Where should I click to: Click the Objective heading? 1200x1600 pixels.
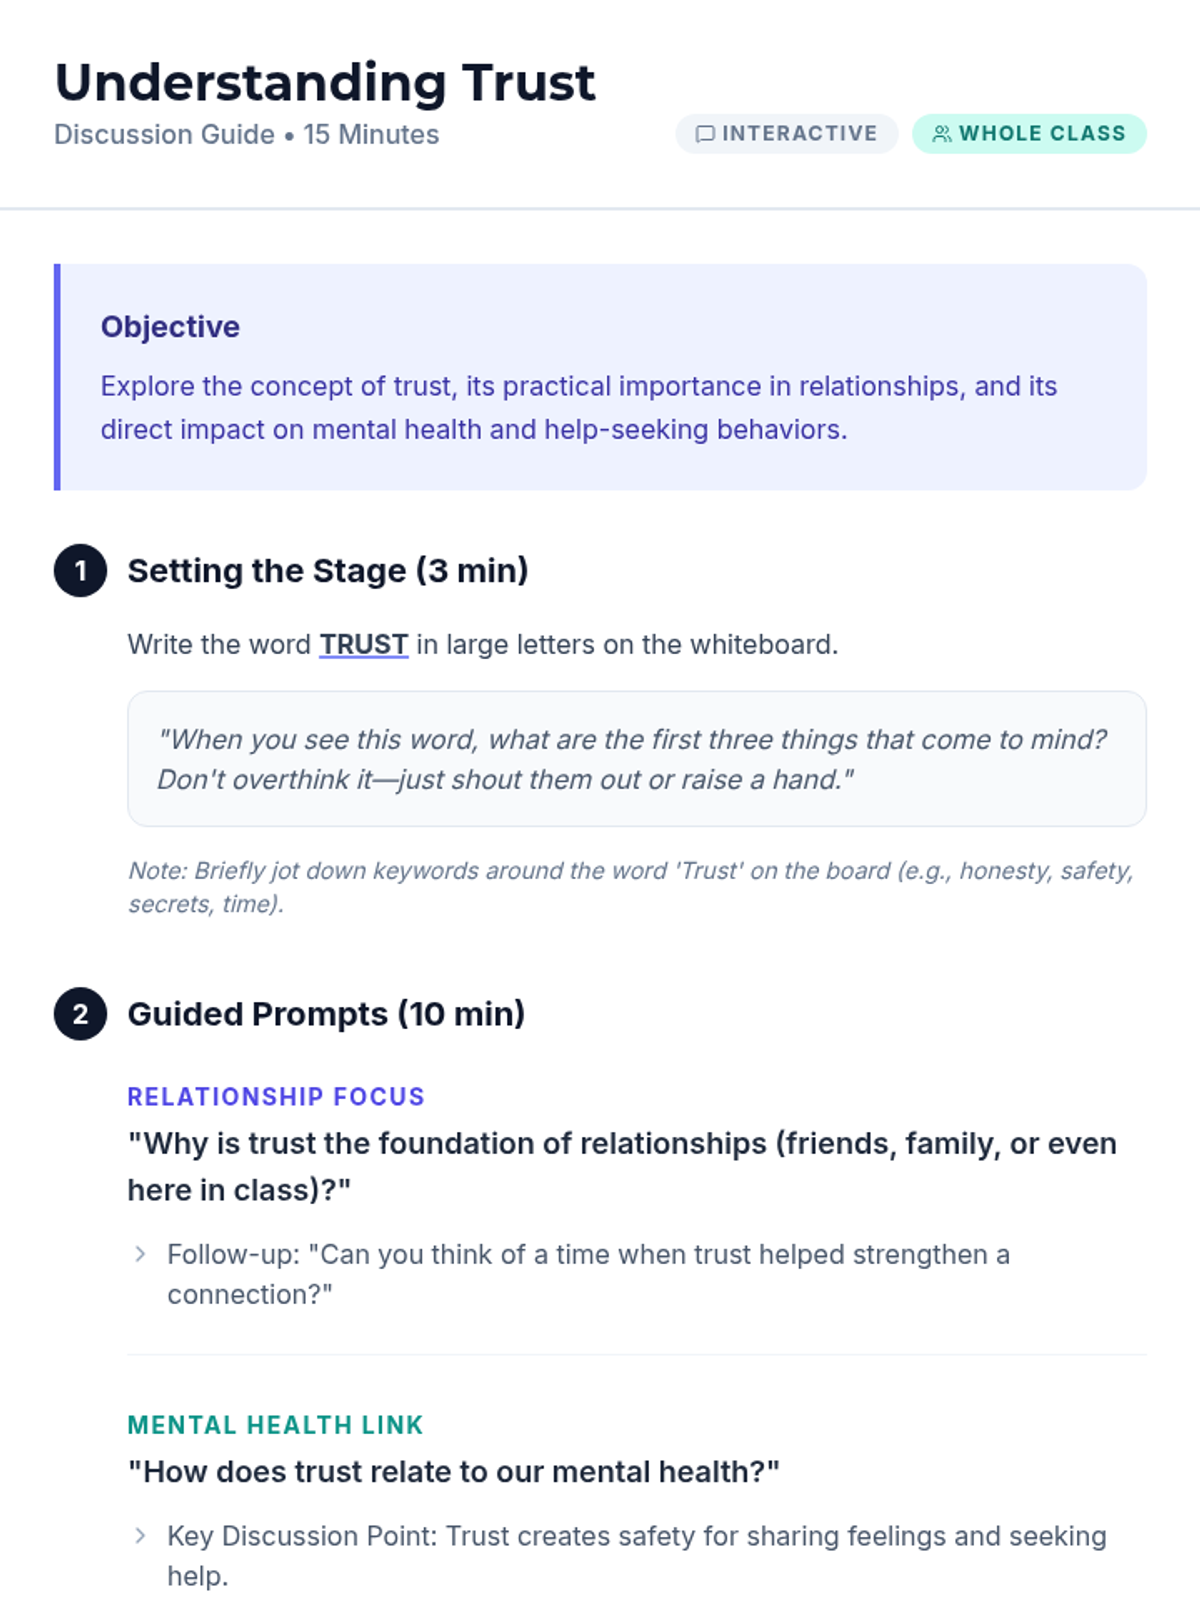point(170,327)
